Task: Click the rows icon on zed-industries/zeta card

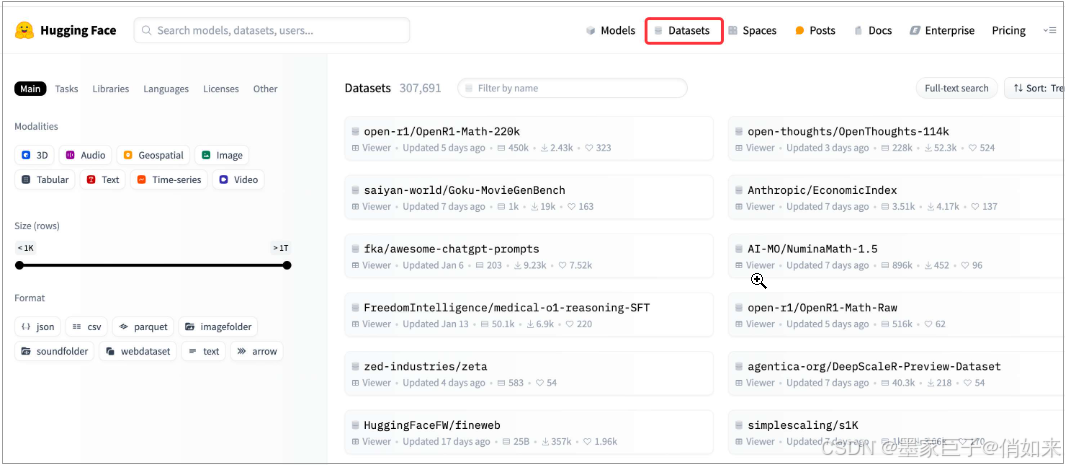Action: pyautogui.click(x=501, y=383)
